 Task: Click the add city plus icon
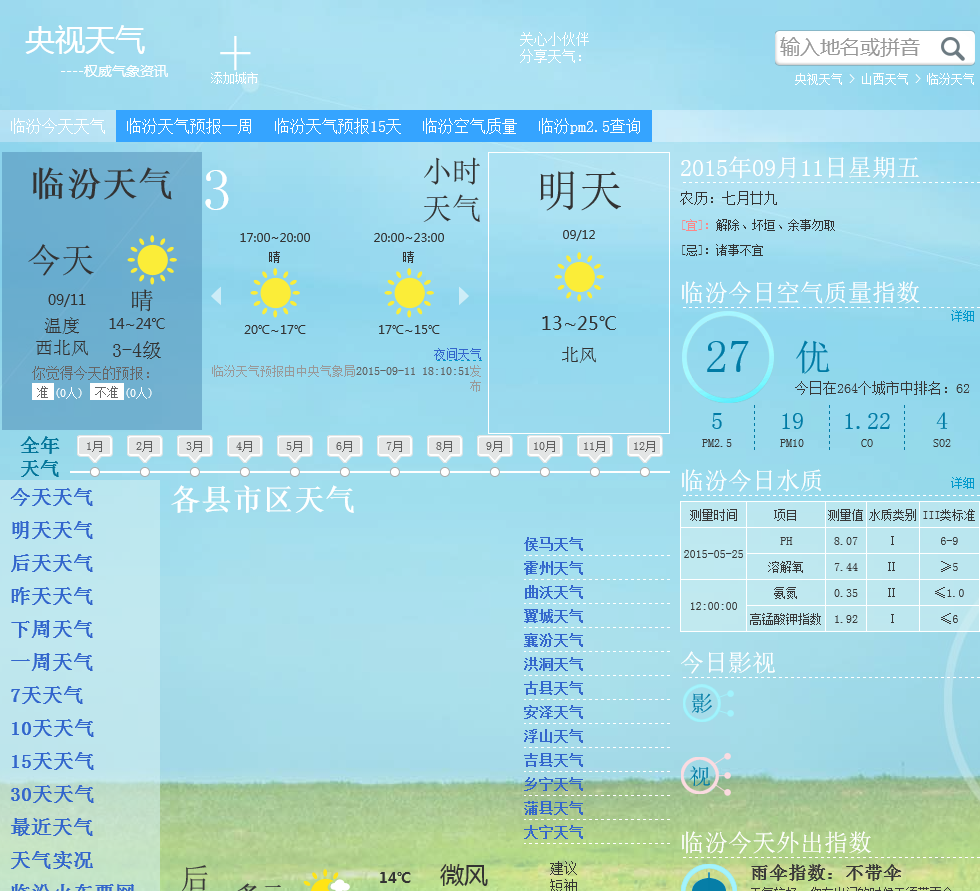click(x=235, y=52)
